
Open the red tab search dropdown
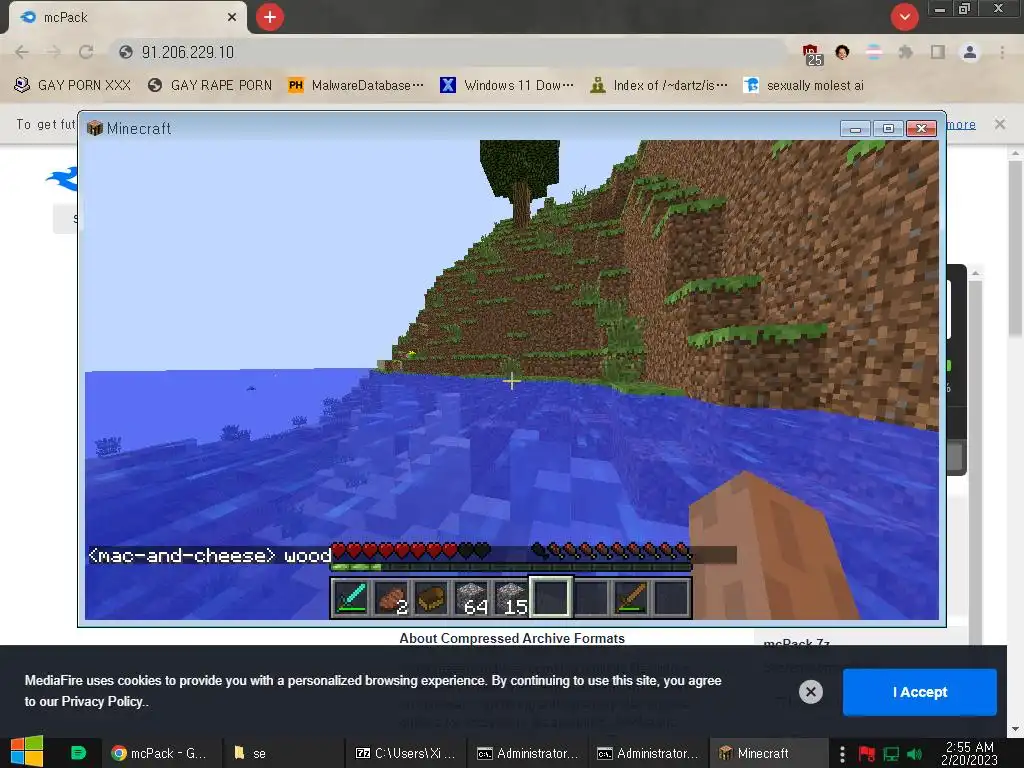904,17
